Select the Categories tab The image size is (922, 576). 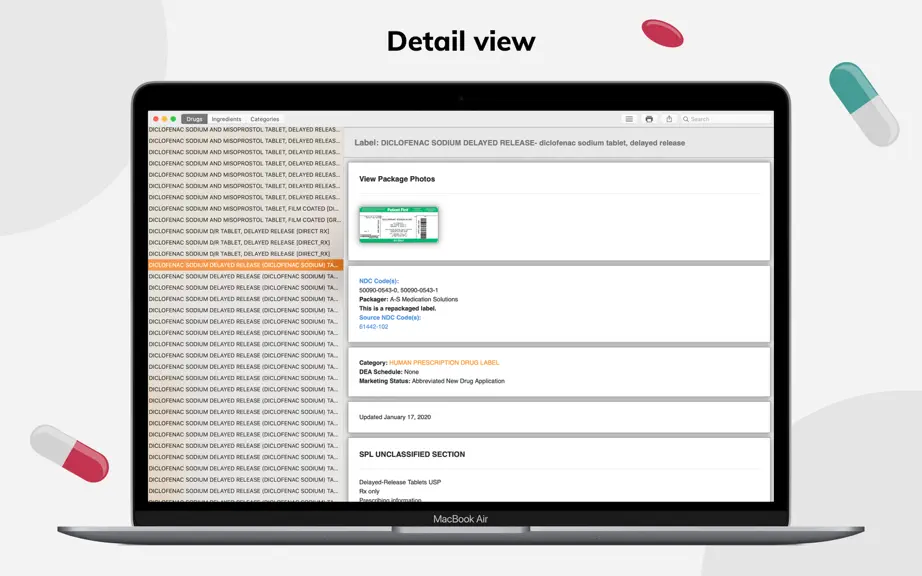265,119
